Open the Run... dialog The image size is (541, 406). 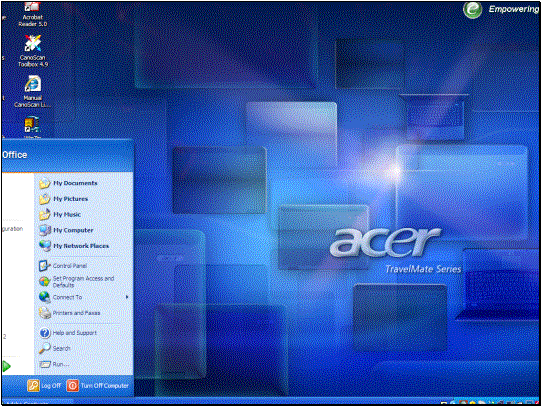pos(54,364)
